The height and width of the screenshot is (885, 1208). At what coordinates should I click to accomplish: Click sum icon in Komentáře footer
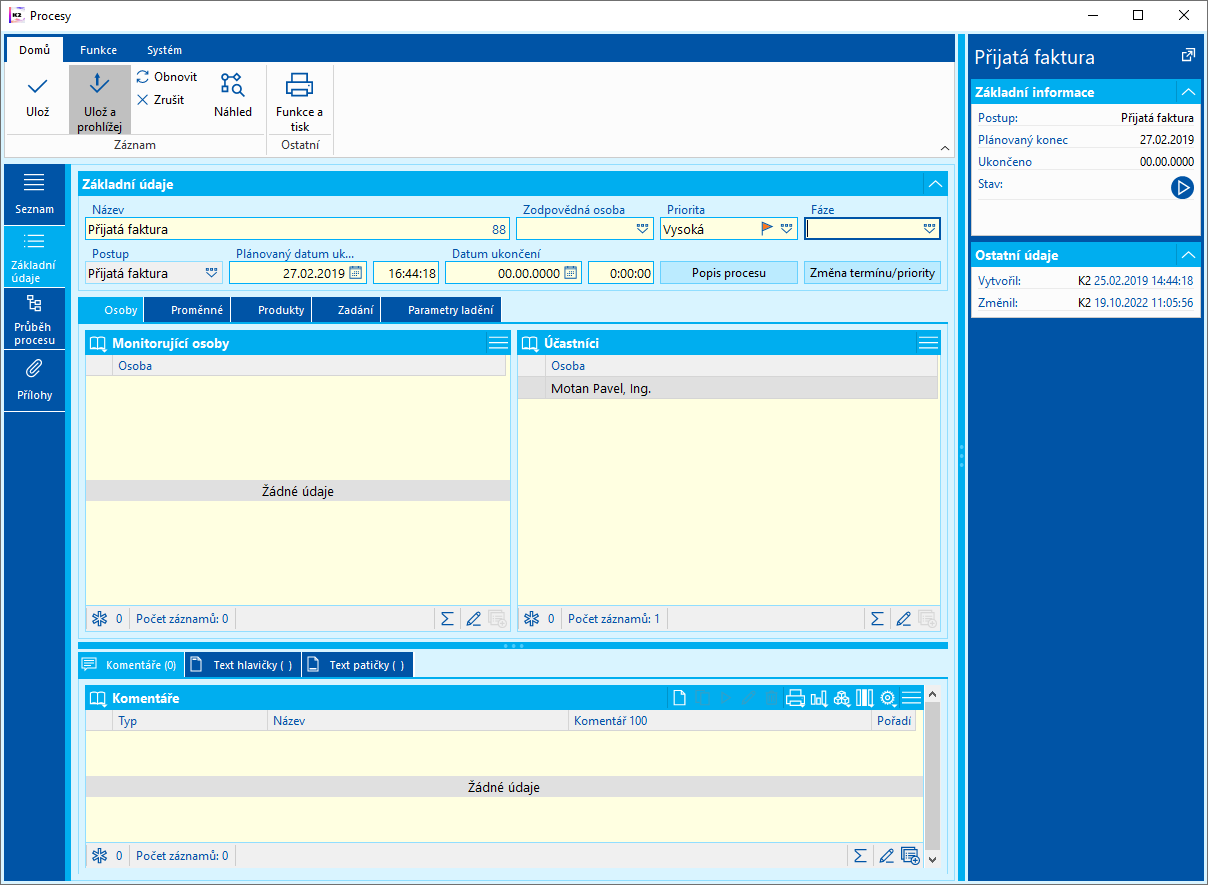pos(859,856)
